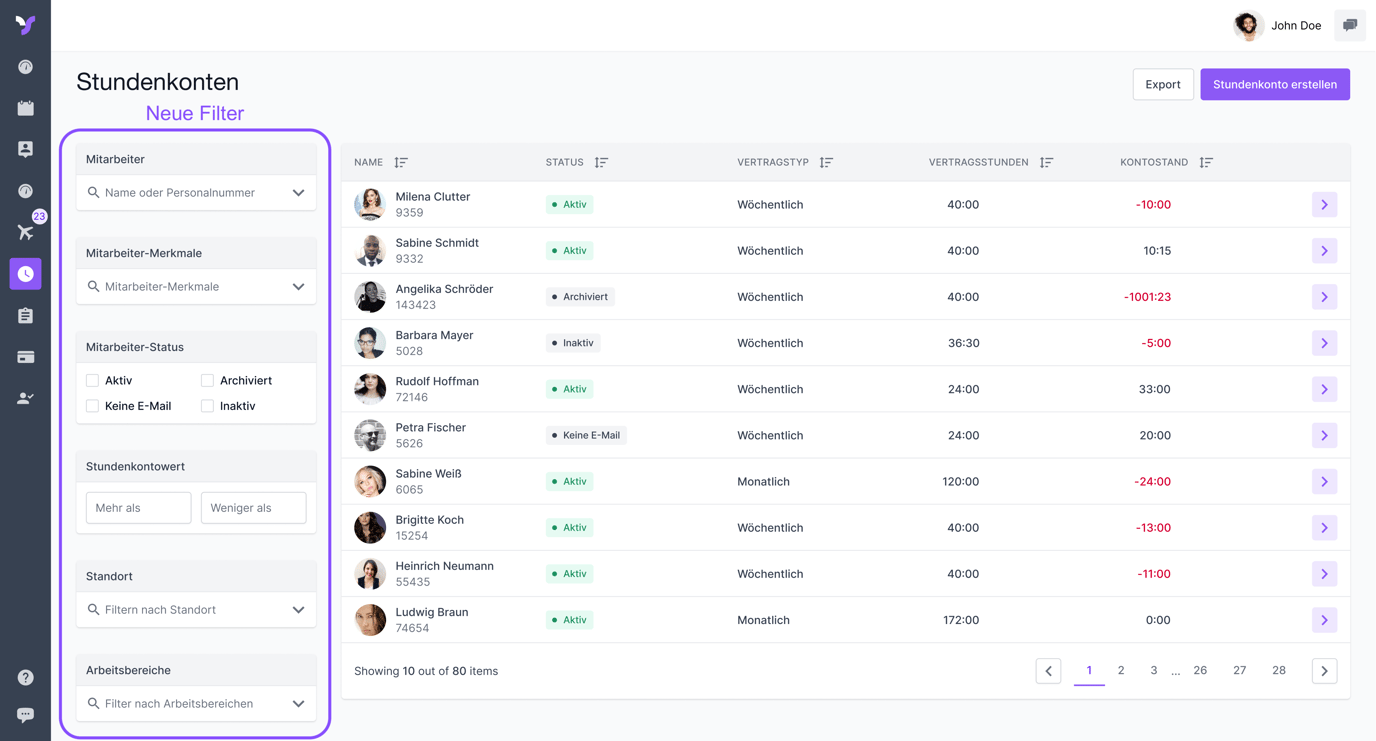Open the clipboard icon in the sidebar
This screenshot has height=741, width=1376.
(26, 316)
